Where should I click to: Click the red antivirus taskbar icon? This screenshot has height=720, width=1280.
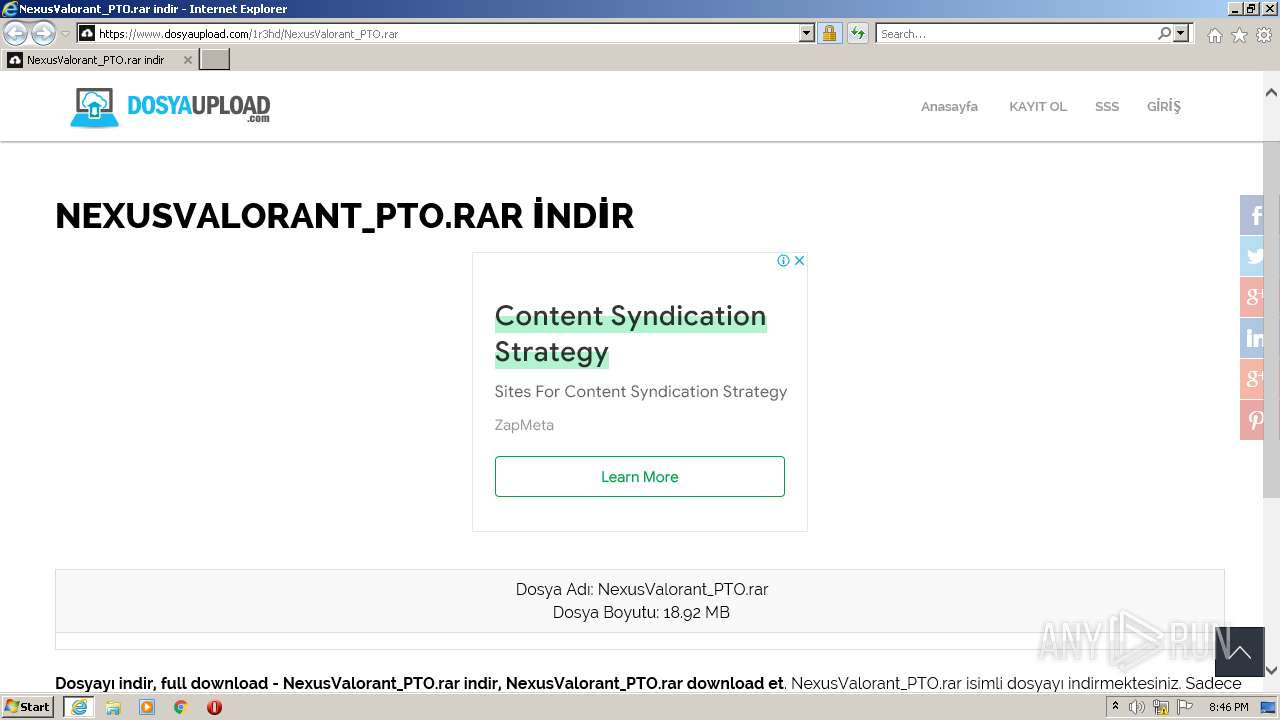pos(214,707)
